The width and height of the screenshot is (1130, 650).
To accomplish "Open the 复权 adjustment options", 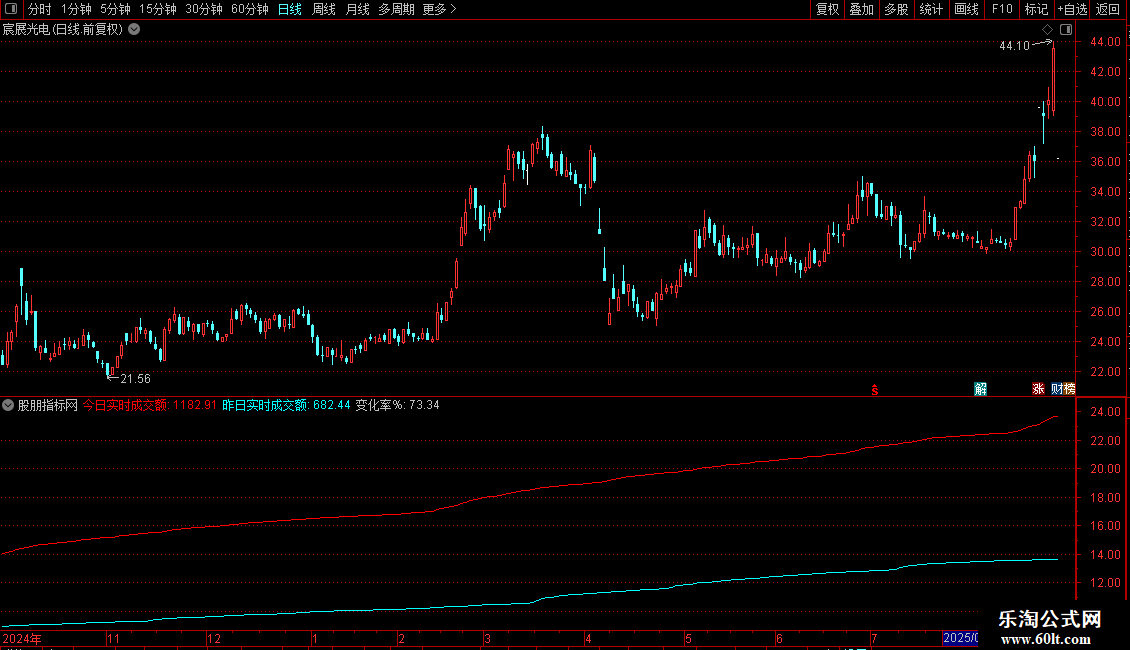I will pos(827,9).
